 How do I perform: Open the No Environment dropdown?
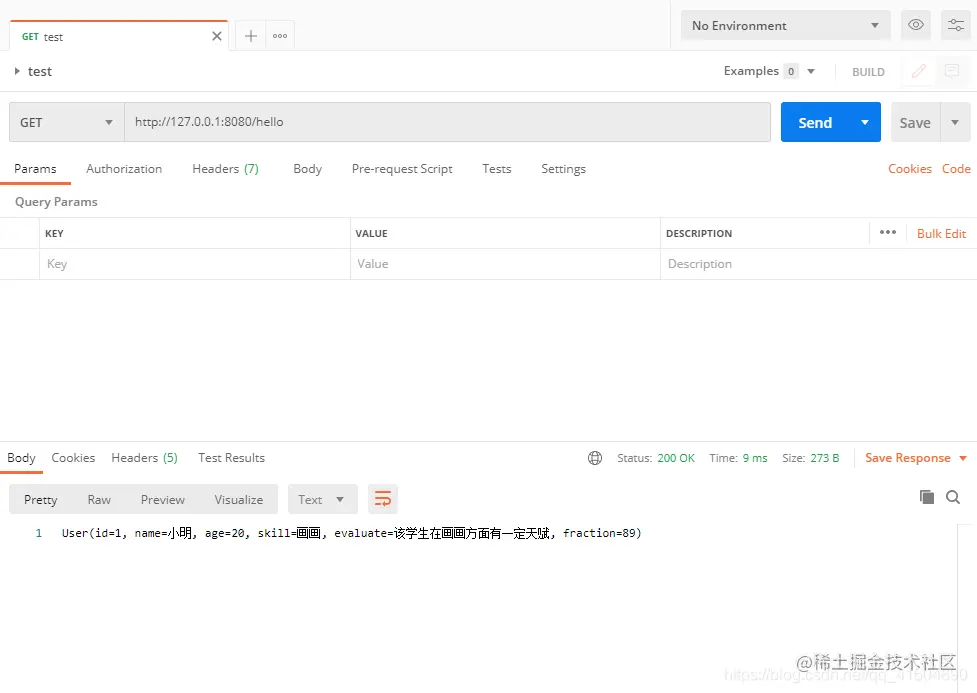[x=784, y=24]
